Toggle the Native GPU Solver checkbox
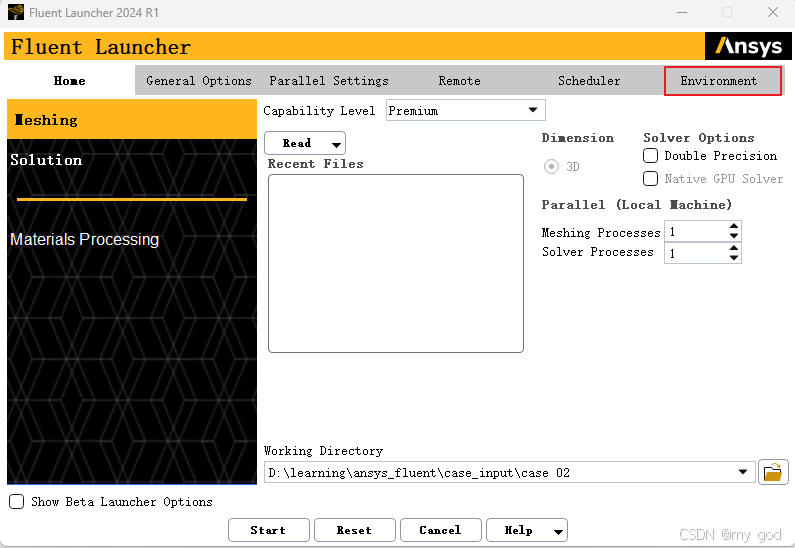Screen dimensions: 795x548 tap(651, 178)
